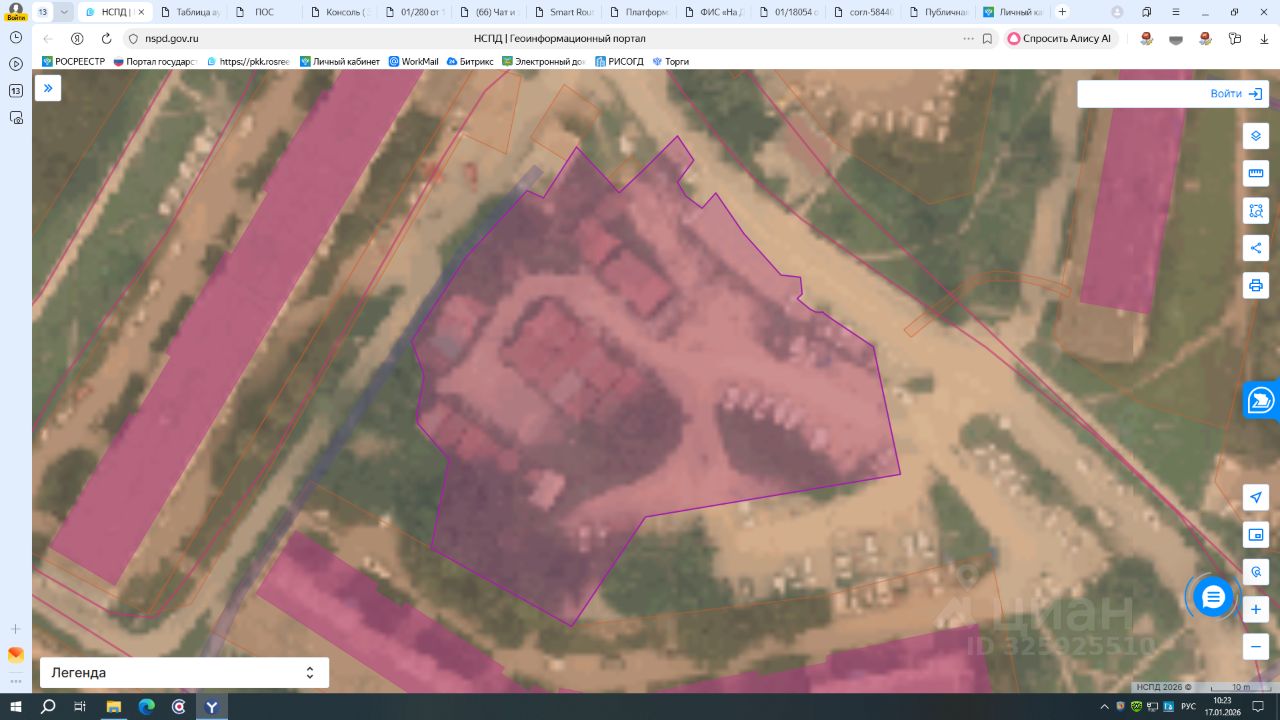This screenshot has width=1280, height=720.
Task: Center map on my location
Action: tap(1256, 498)
